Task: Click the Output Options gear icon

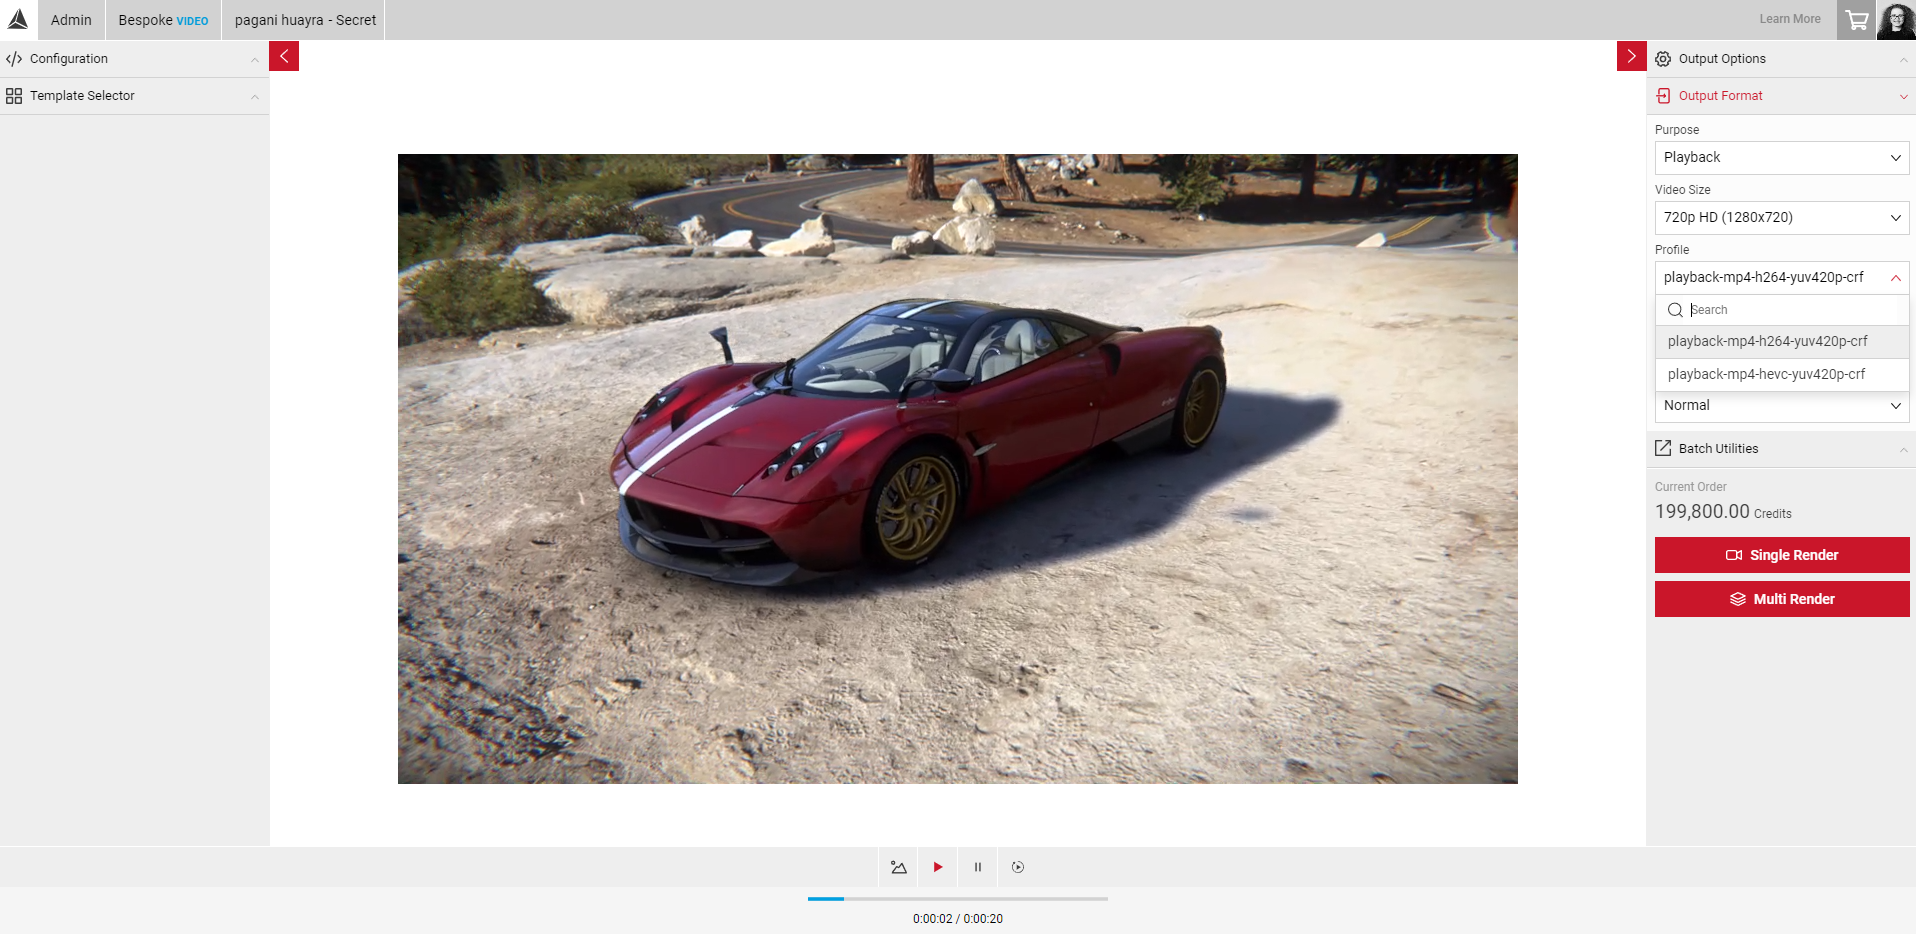Action: point(1663,59)
